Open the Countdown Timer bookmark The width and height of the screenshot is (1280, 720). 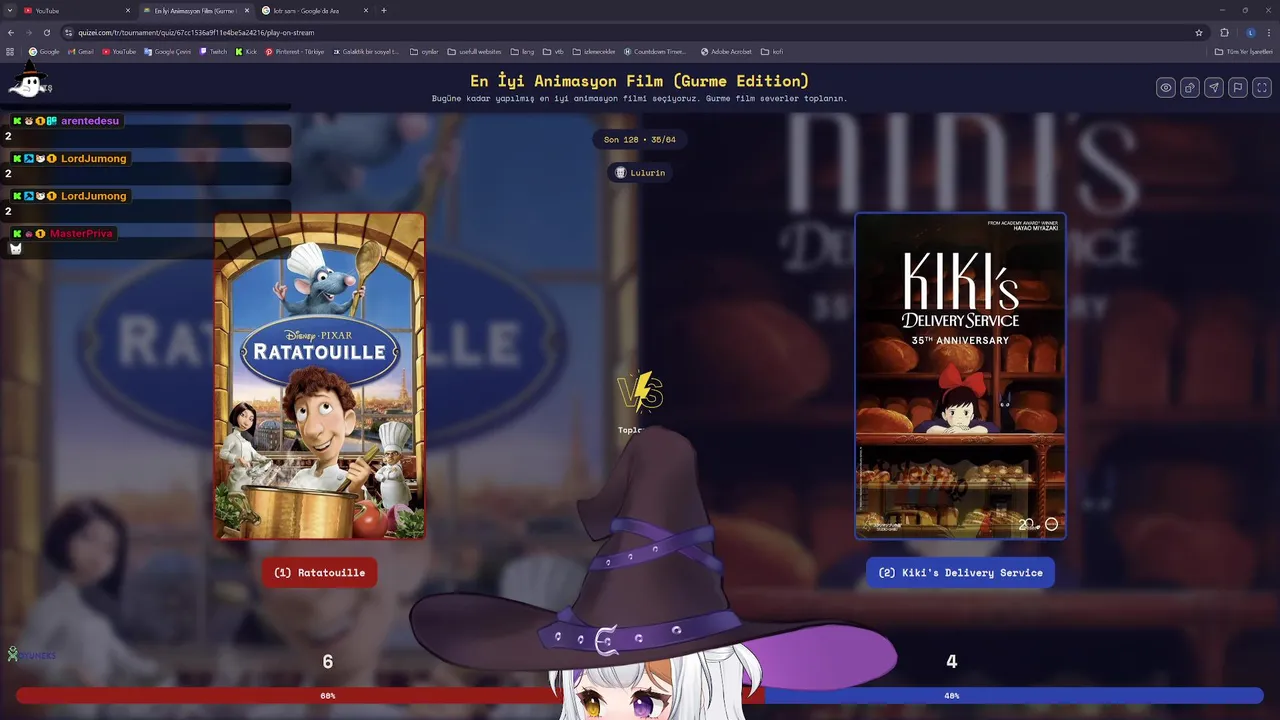(655, 51)
